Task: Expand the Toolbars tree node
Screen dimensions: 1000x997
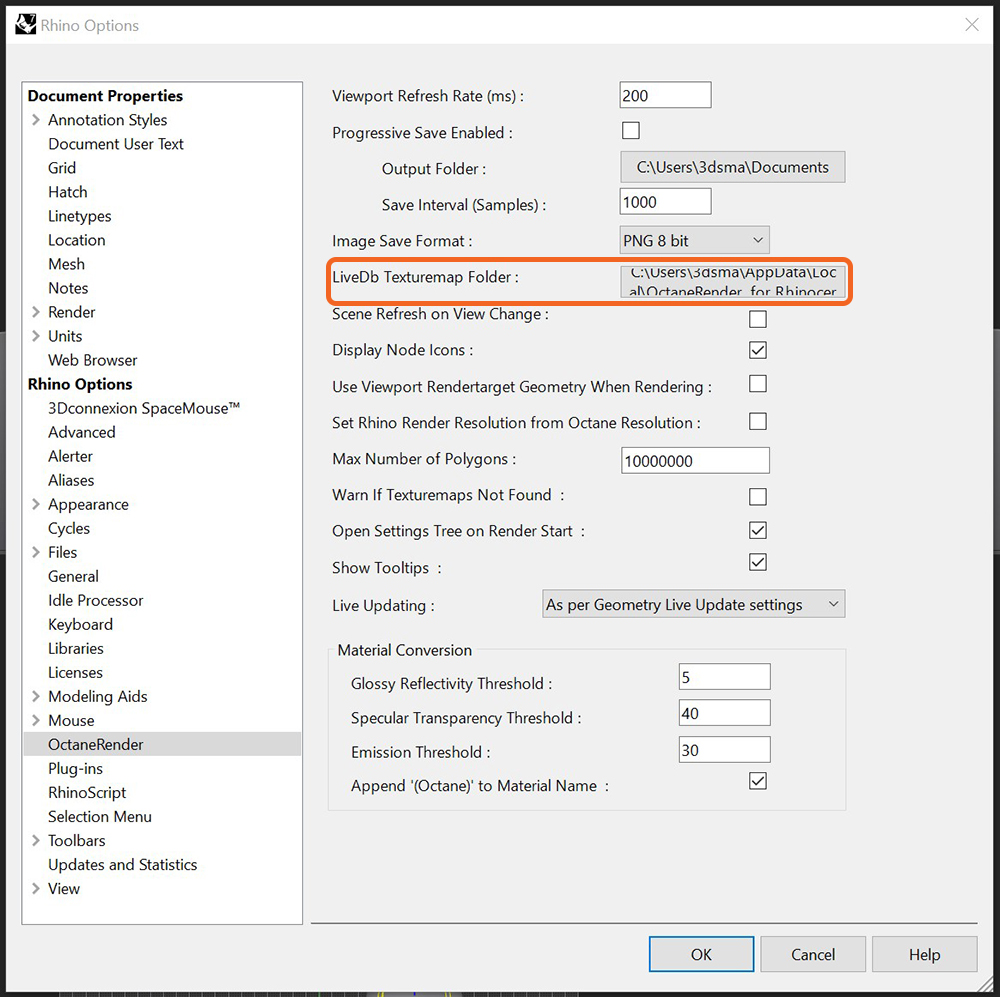Action: click(x=36, y=841)
